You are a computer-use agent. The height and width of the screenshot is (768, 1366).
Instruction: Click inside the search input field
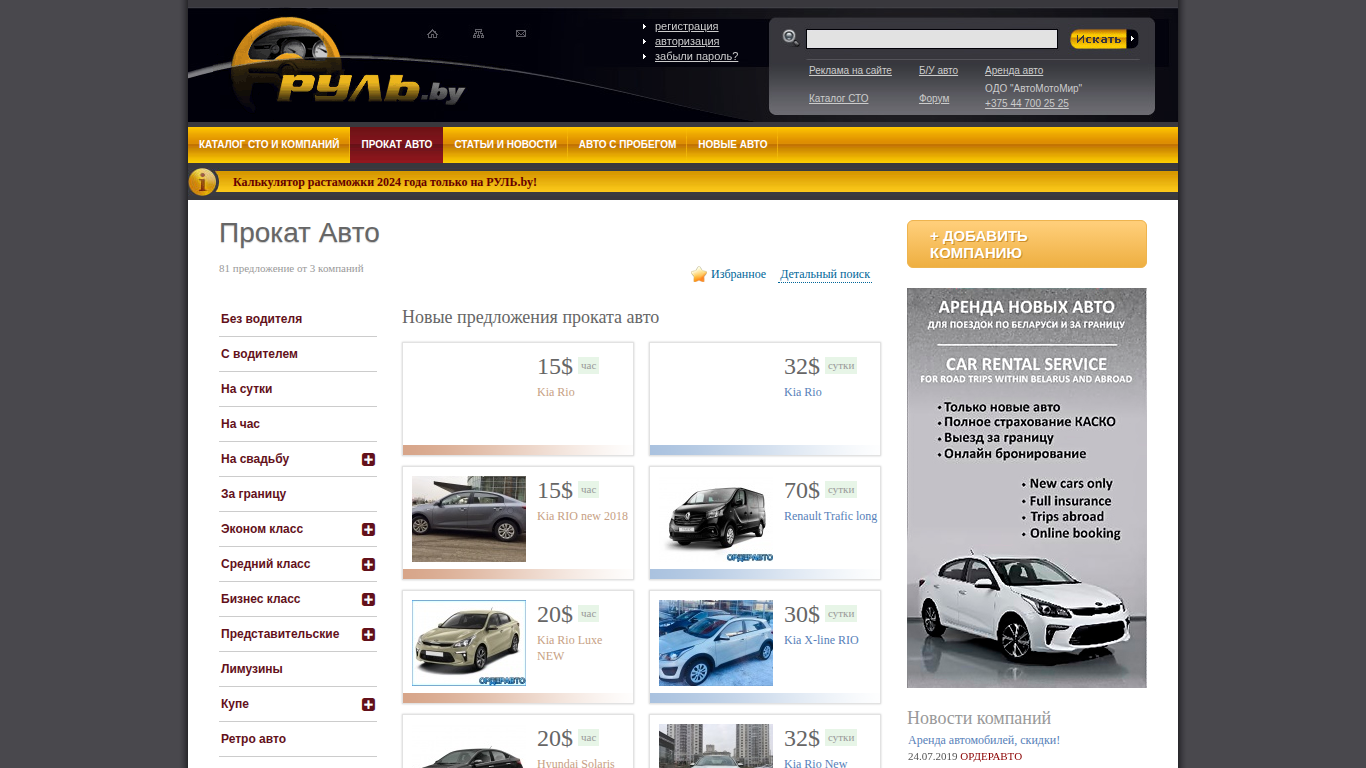click(932, 39)
